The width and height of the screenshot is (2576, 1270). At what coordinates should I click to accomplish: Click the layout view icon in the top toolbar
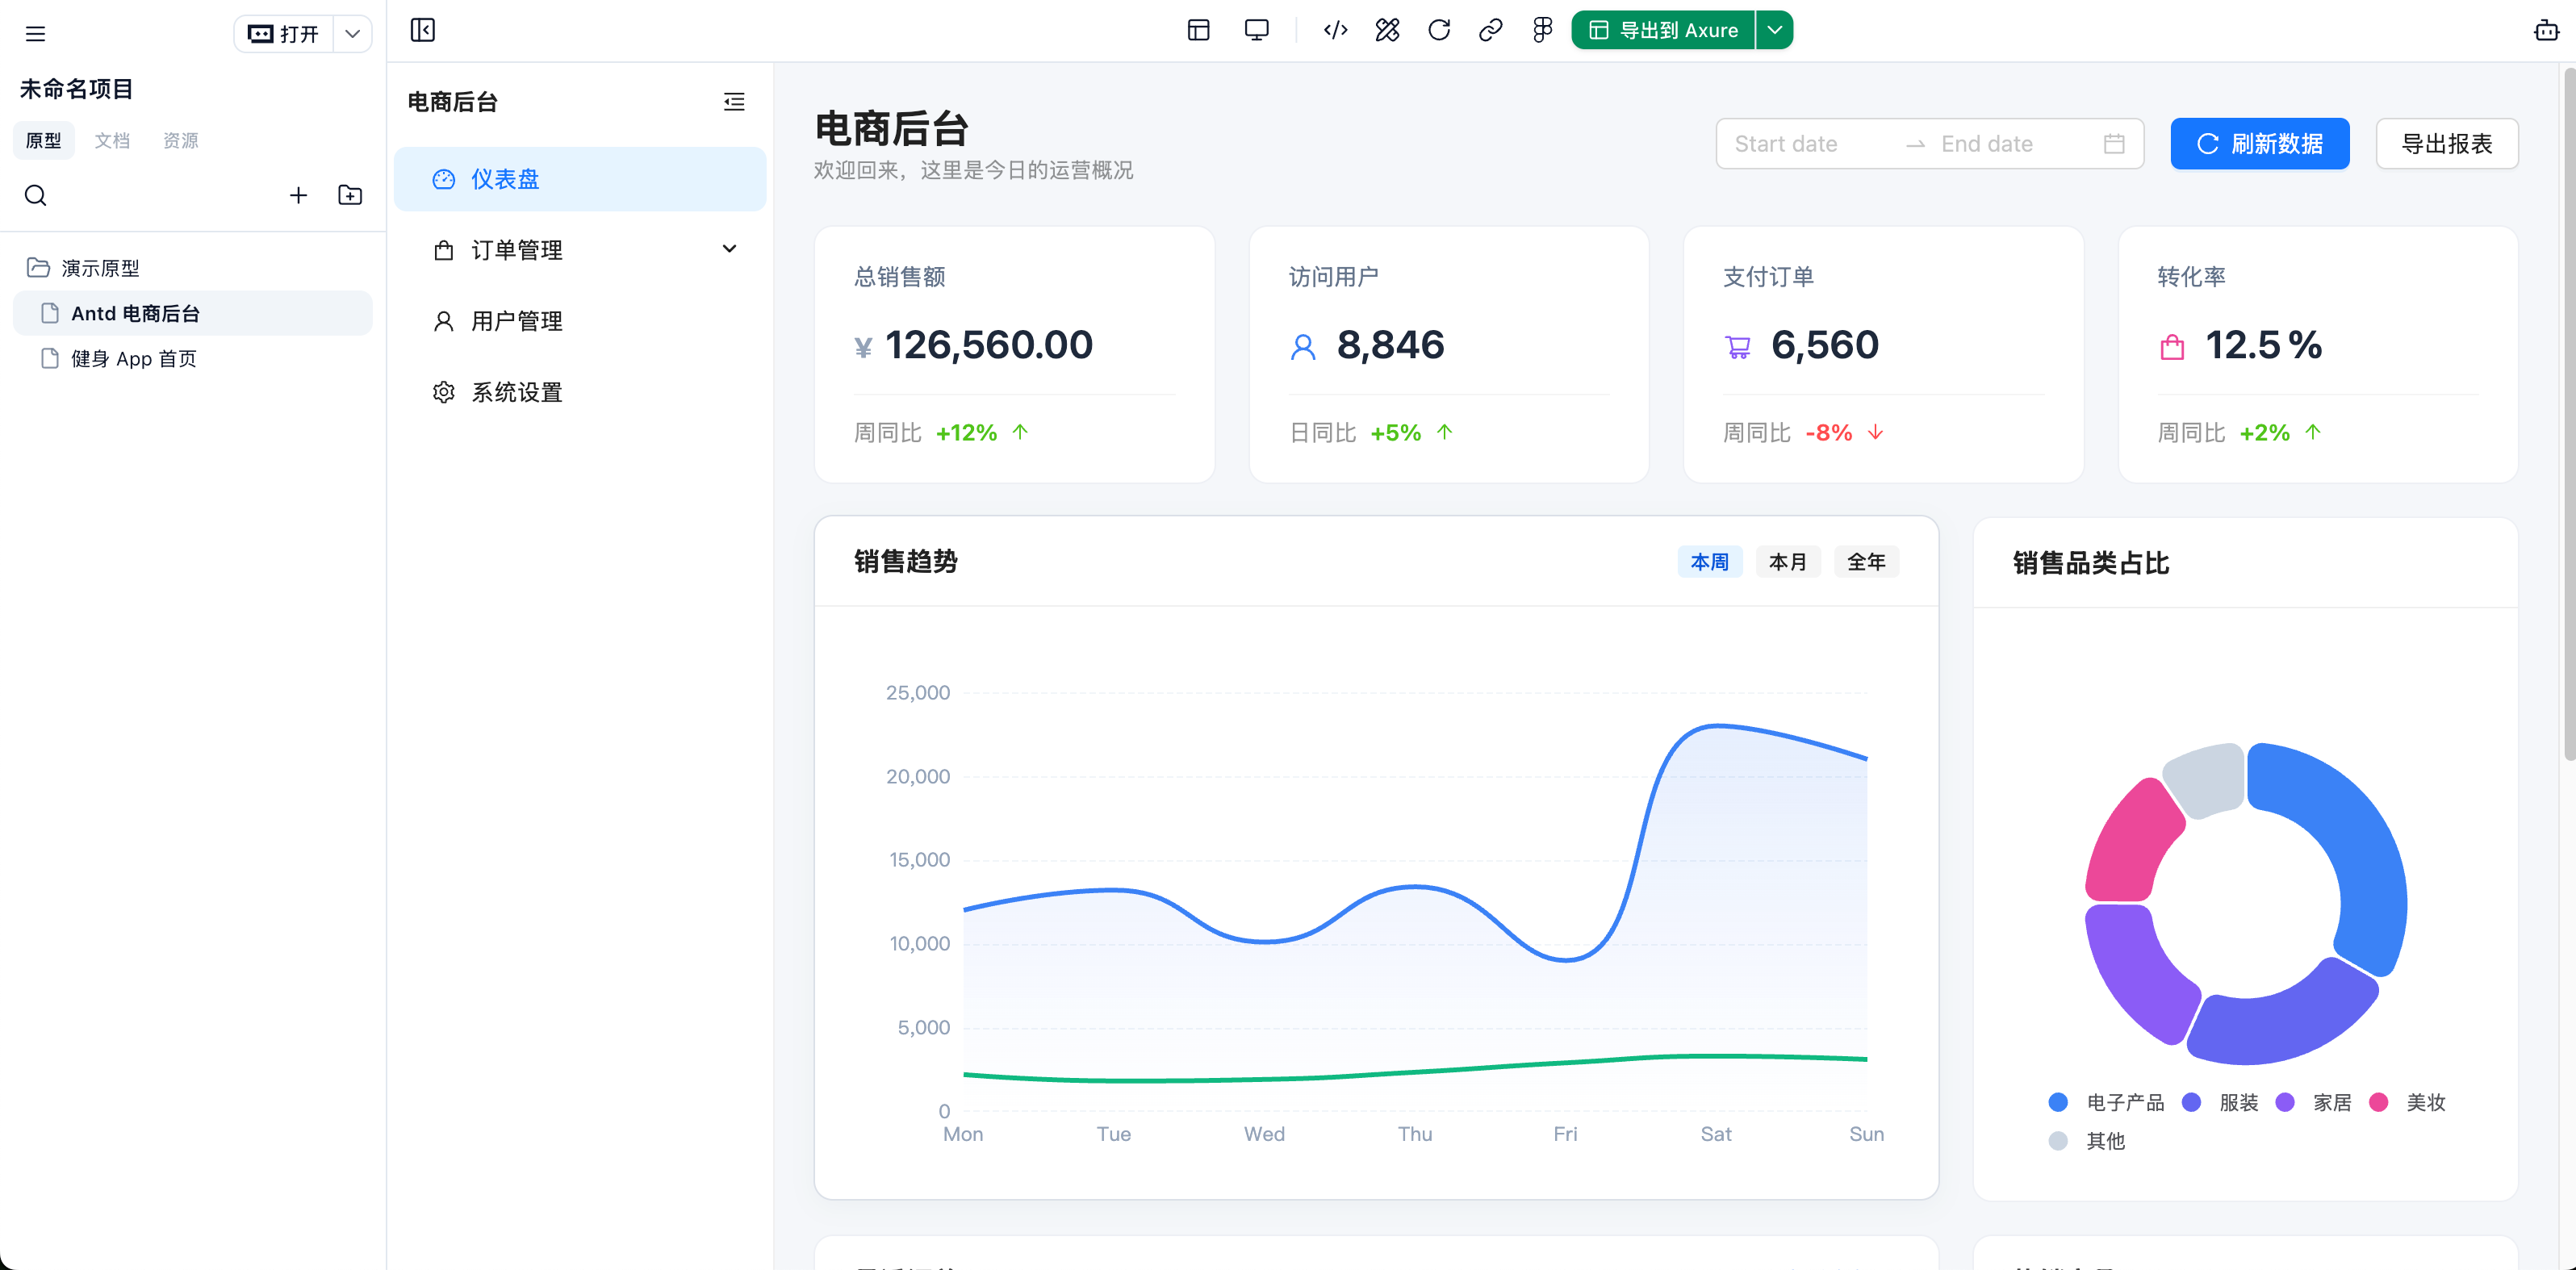tap(1198, 30)
